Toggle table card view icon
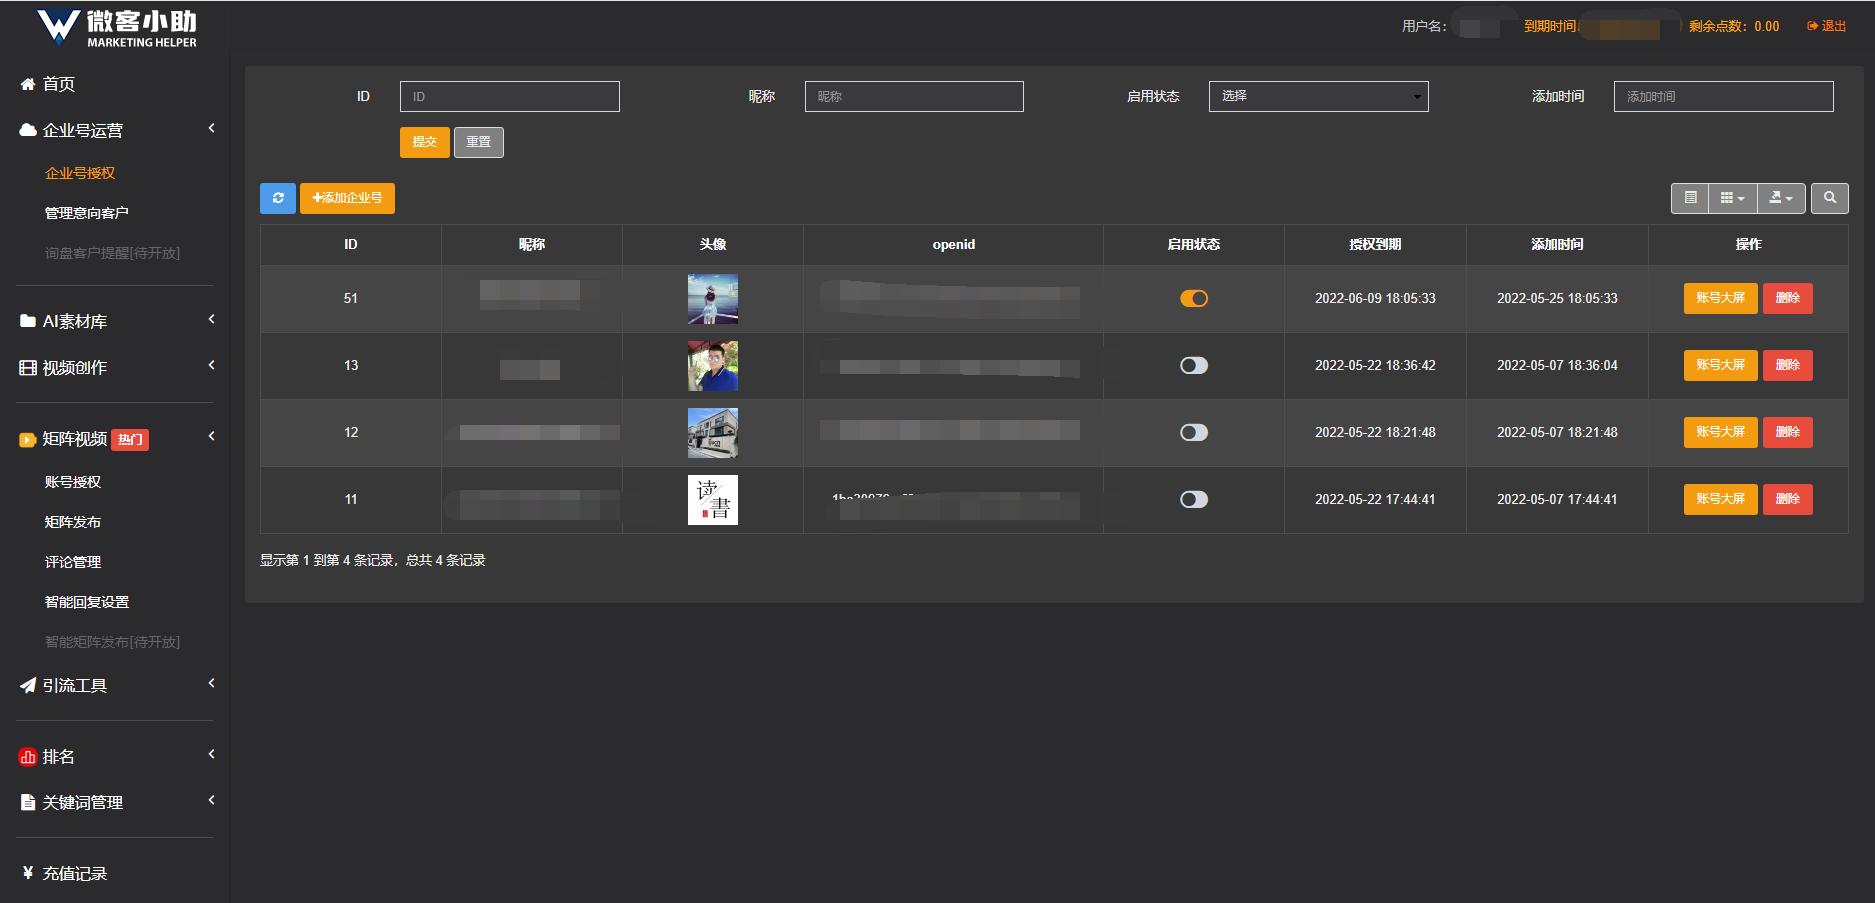 tap(1690, 198)
